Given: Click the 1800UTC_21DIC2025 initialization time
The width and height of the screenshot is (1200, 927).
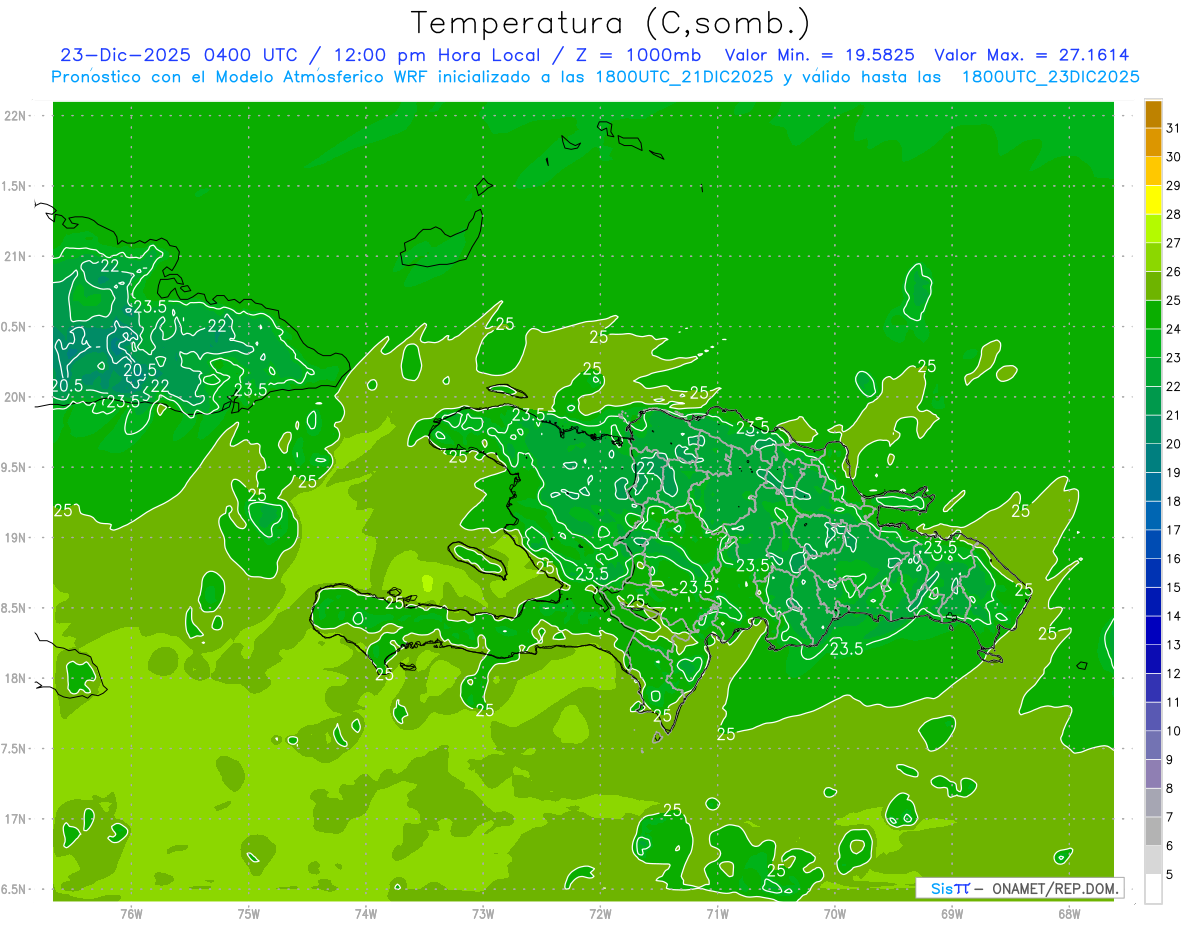Looking at the screenshot, I should pos(685,76).
